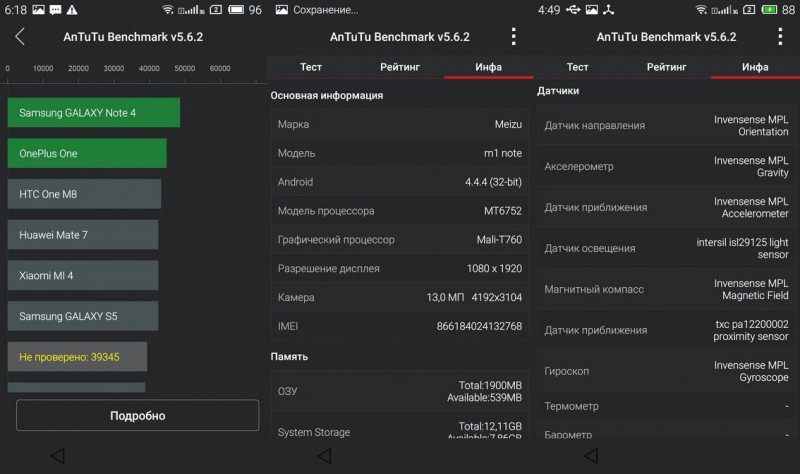Tap the Не проверено: 39345 score bar

pos(78,357)
